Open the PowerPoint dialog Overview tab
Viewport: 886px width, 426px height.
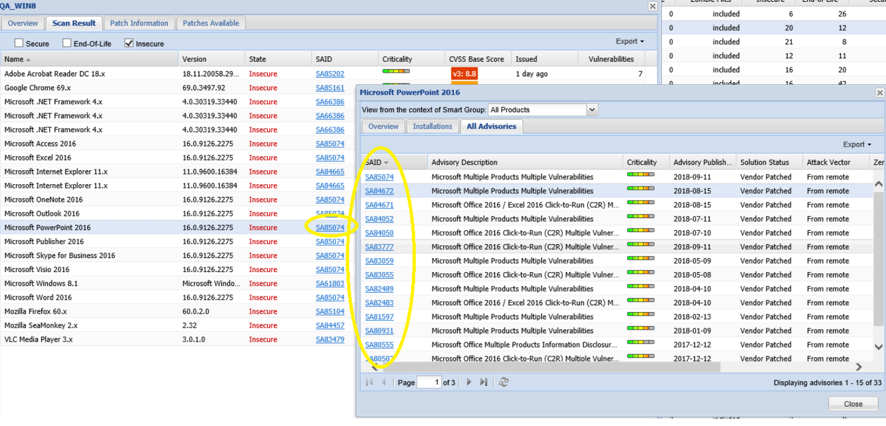click(383, 127)
